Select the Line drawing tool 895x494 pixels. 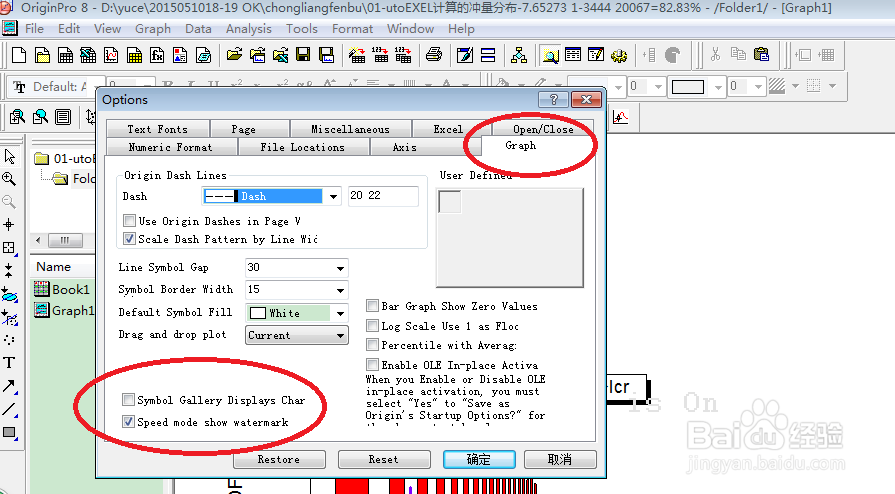(9, 409)
